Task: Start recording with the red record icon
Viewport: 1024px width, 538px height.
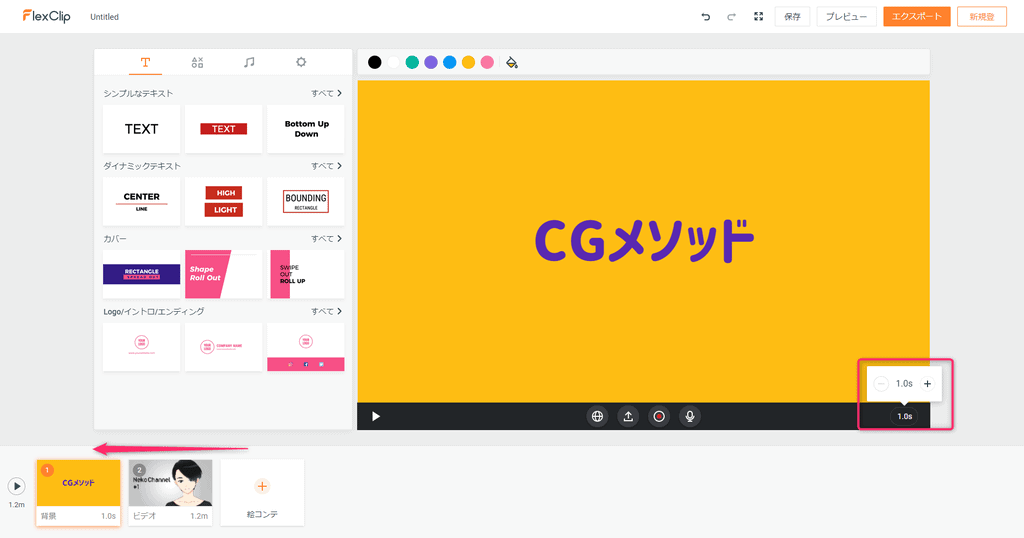Action: [658, 416]
